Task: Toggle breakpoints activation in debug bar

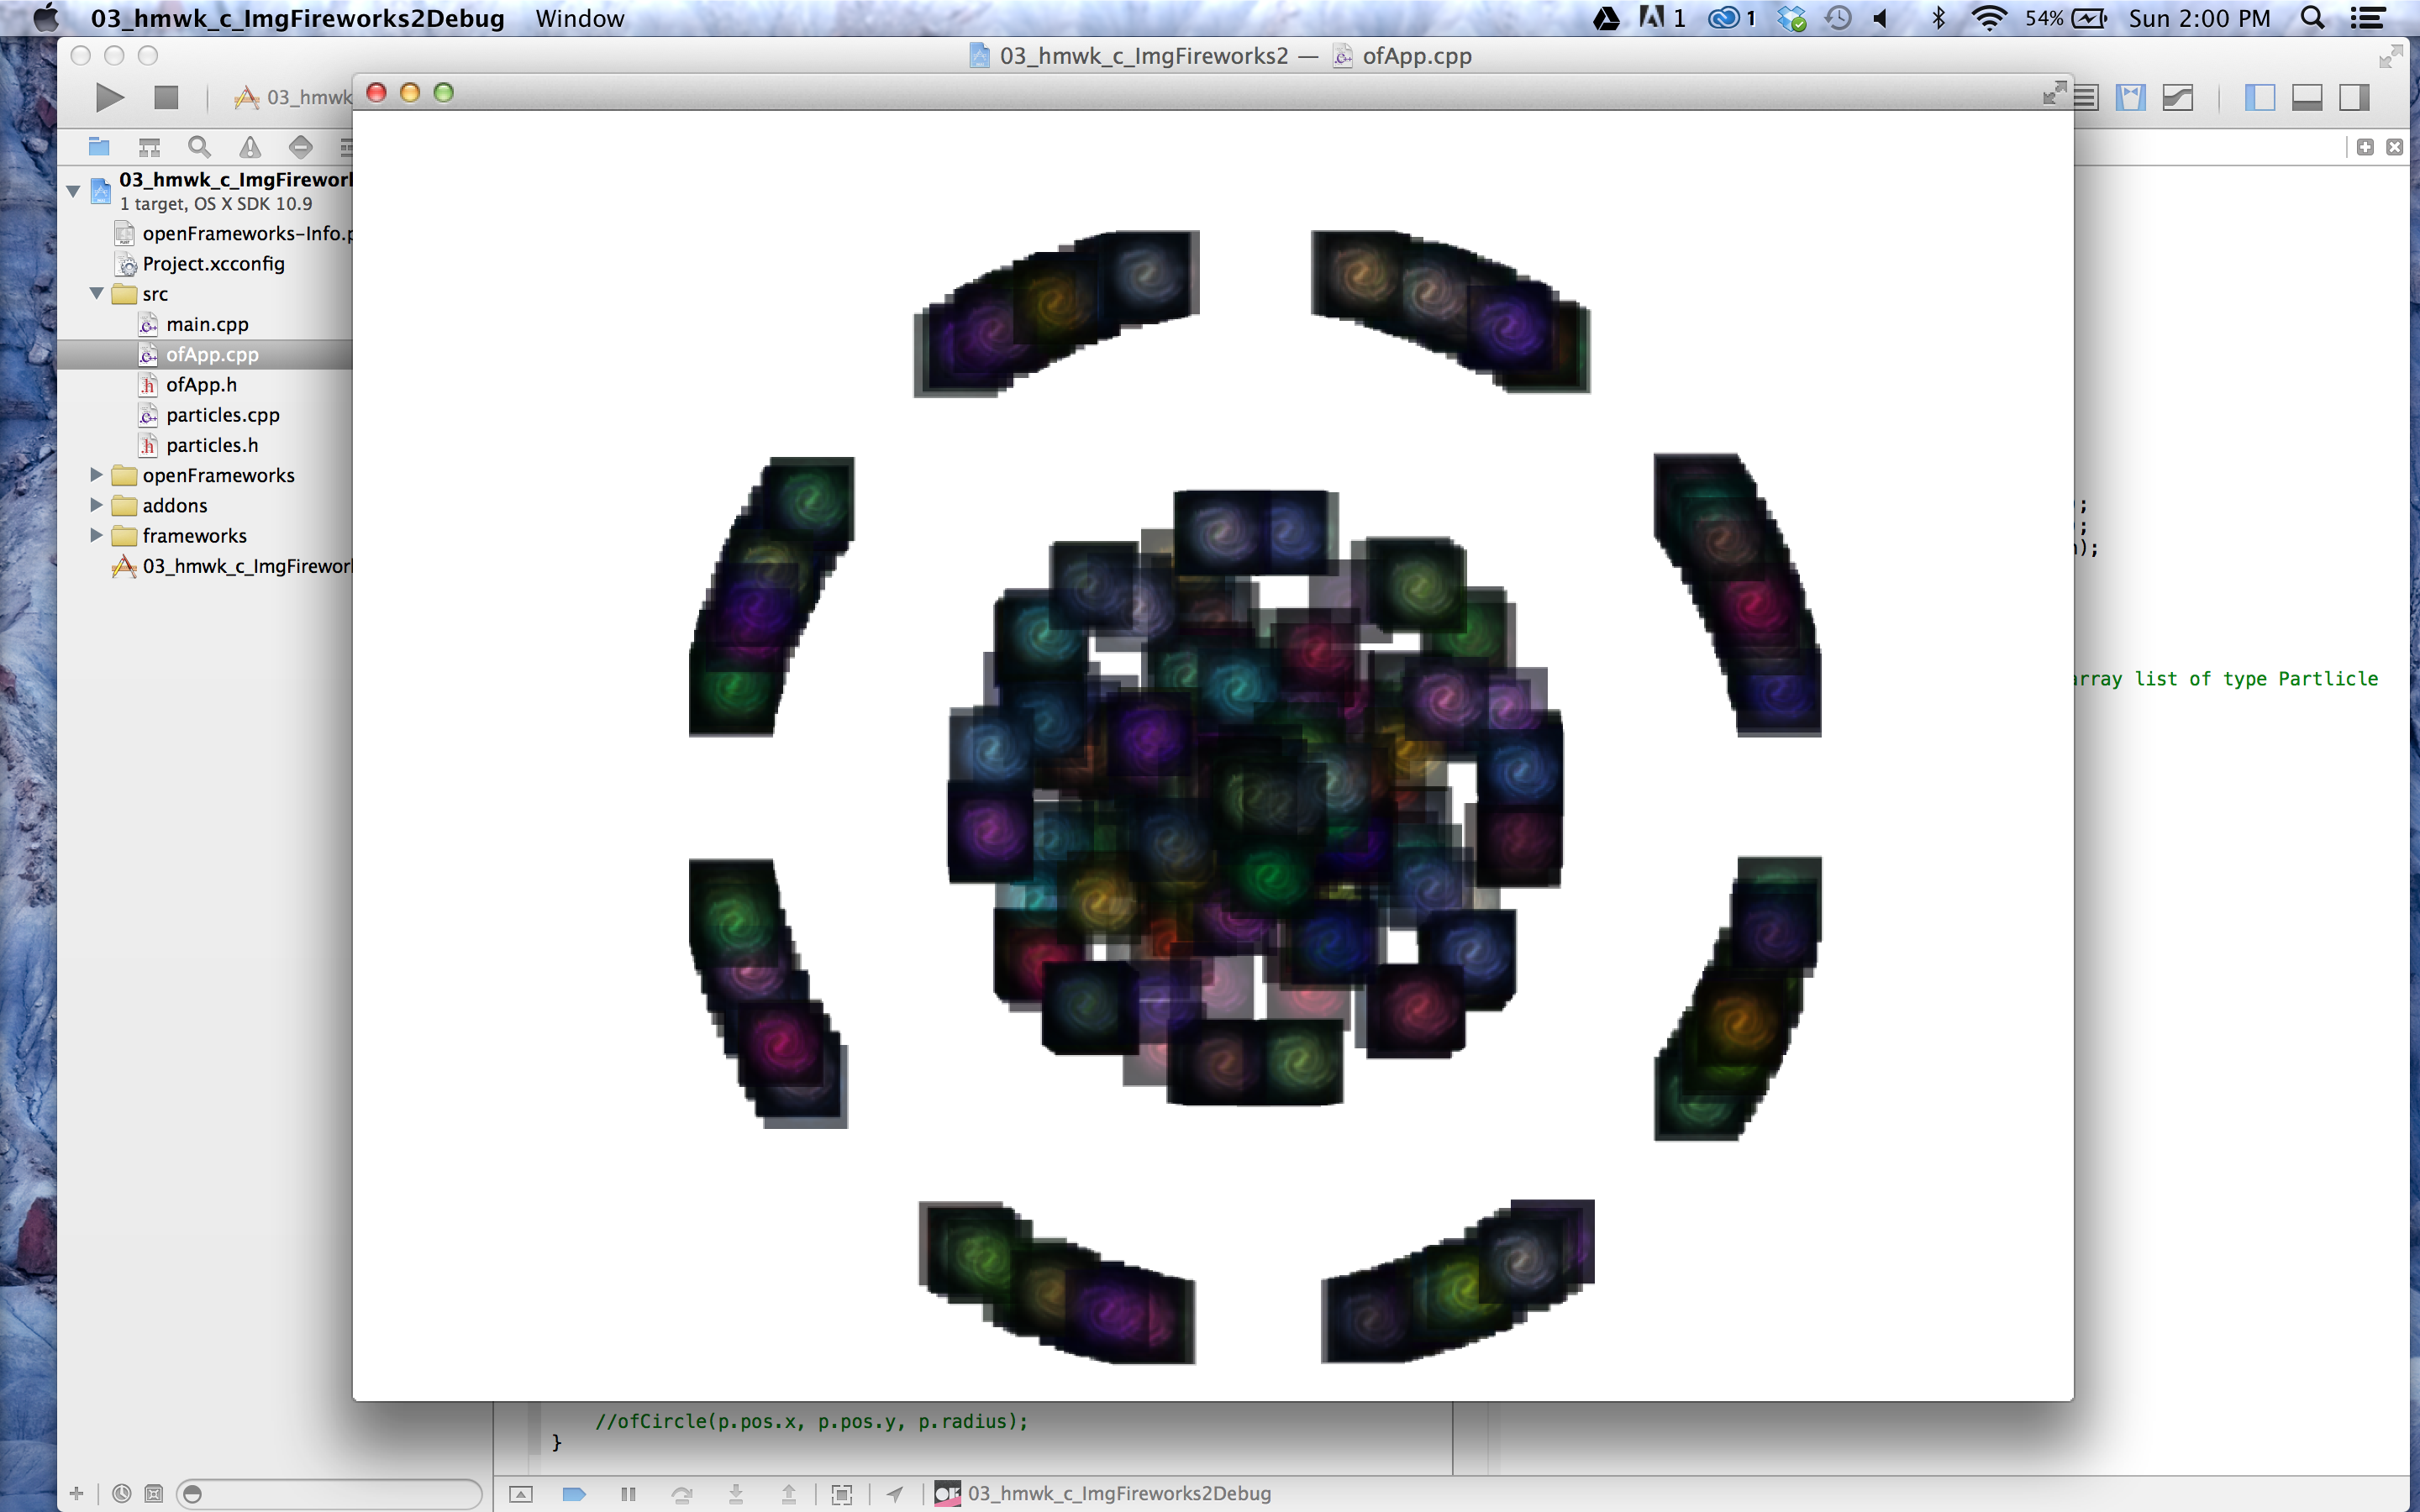Action: click(x=574, y=1494)
